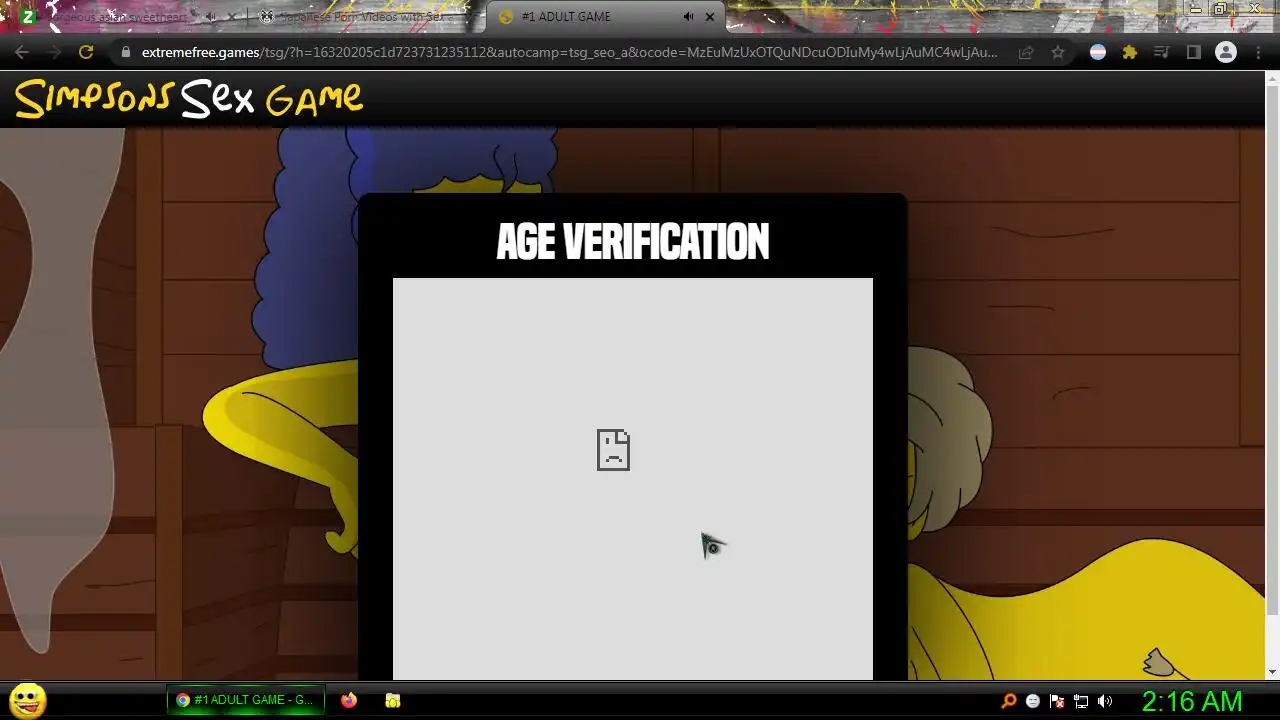Viewport: 1280px width, 720px height.
Task: Restore the browser window size
Action: (1221, 9)
